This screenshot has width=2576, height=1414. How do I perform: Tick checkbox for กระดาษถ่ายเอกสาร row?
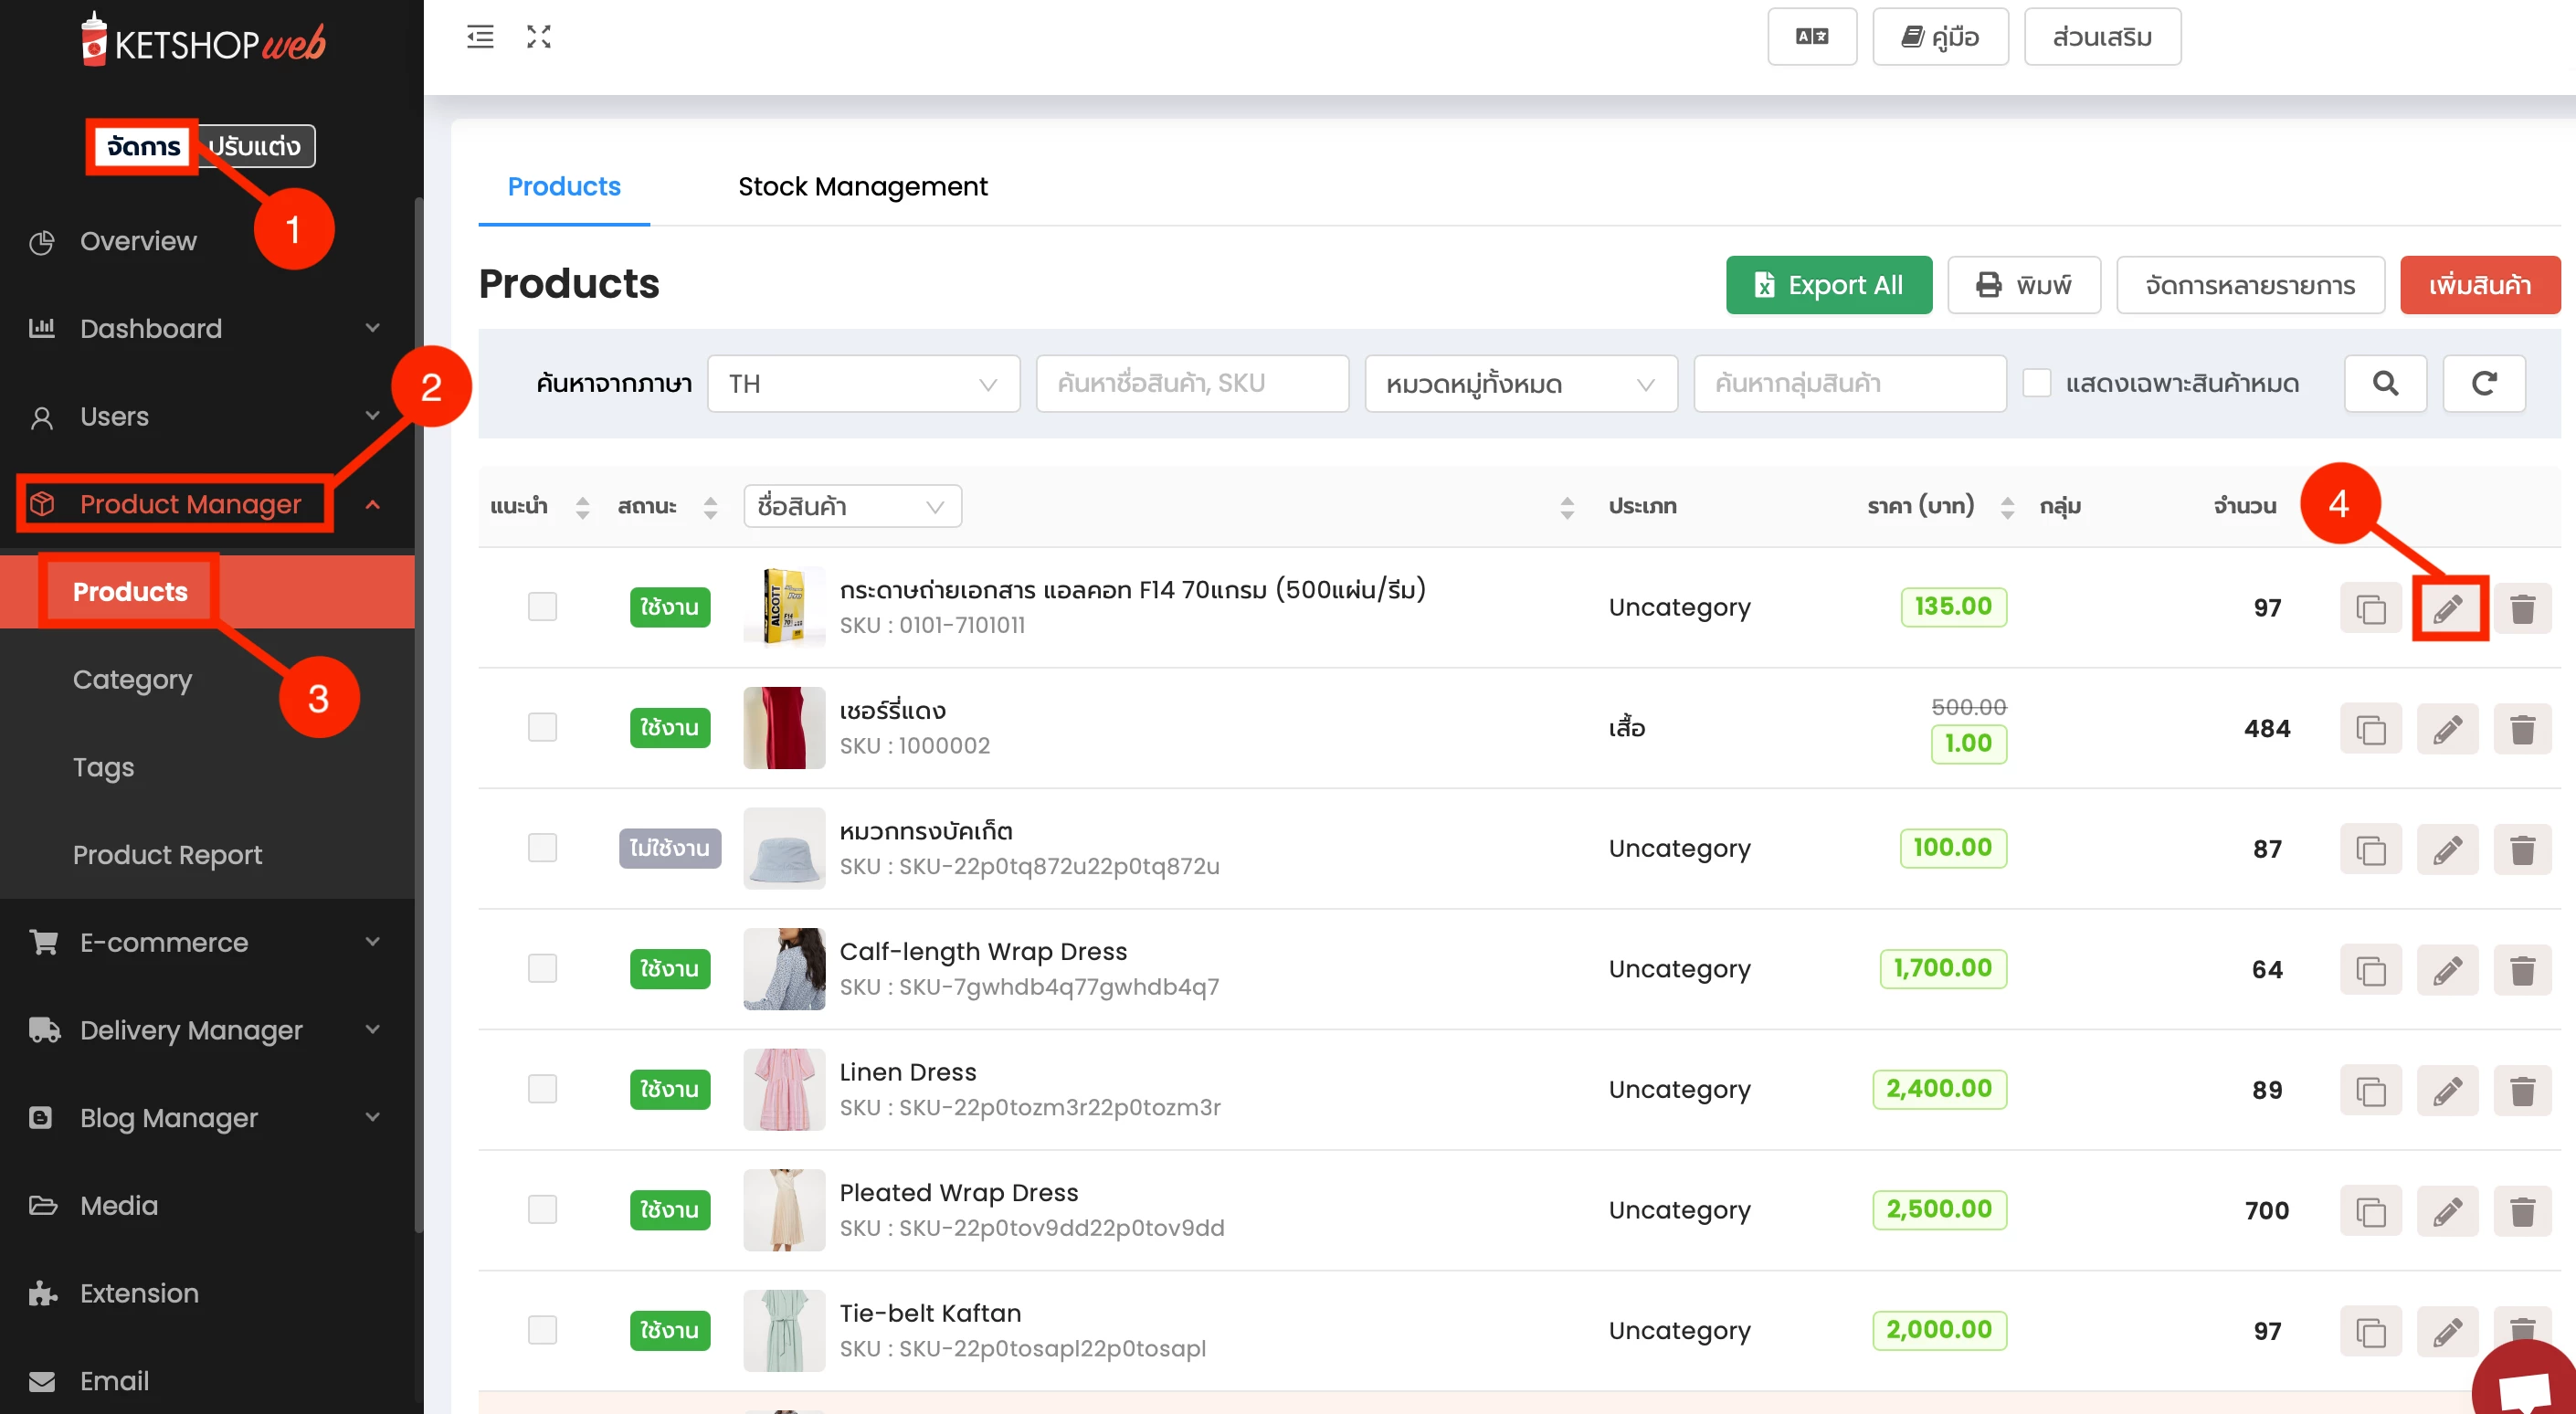(542, 607)
